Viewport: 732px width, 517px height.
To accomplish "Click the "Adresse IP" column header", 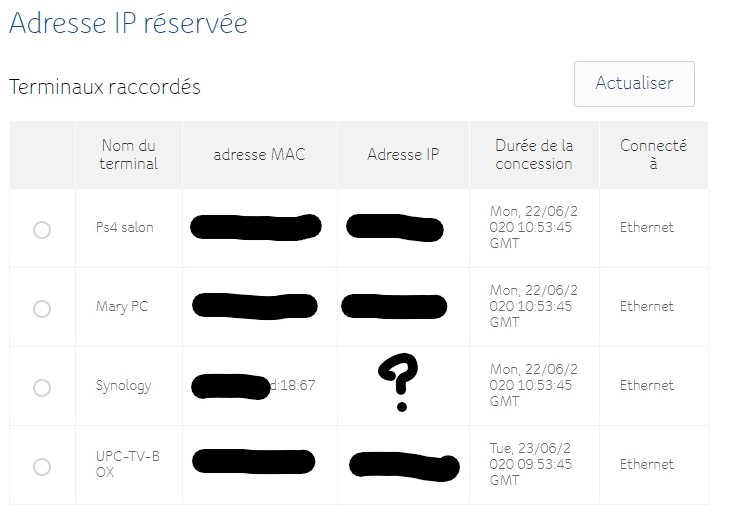I will pyautogui.click(x=403, y=154).
